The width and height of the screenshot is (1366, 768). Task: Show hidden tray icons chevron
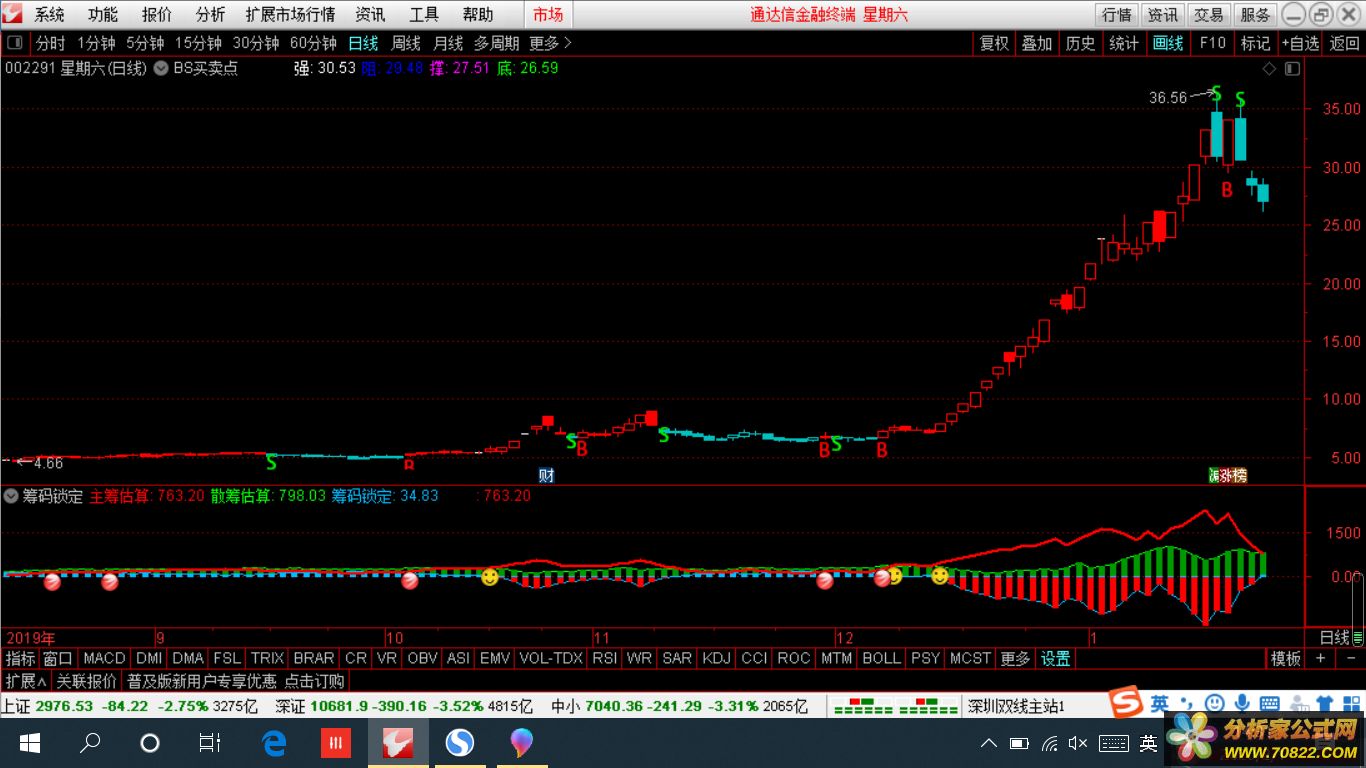pyautogui.click(x=989, y=743)
